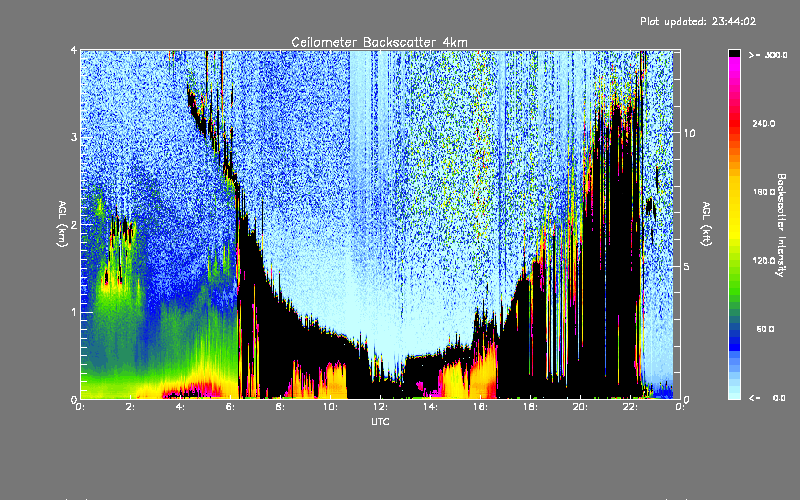Click the '8:' UTC time tick
This screenshot has height=500, width=800.
pyautogui.click(x=281, y=407)
